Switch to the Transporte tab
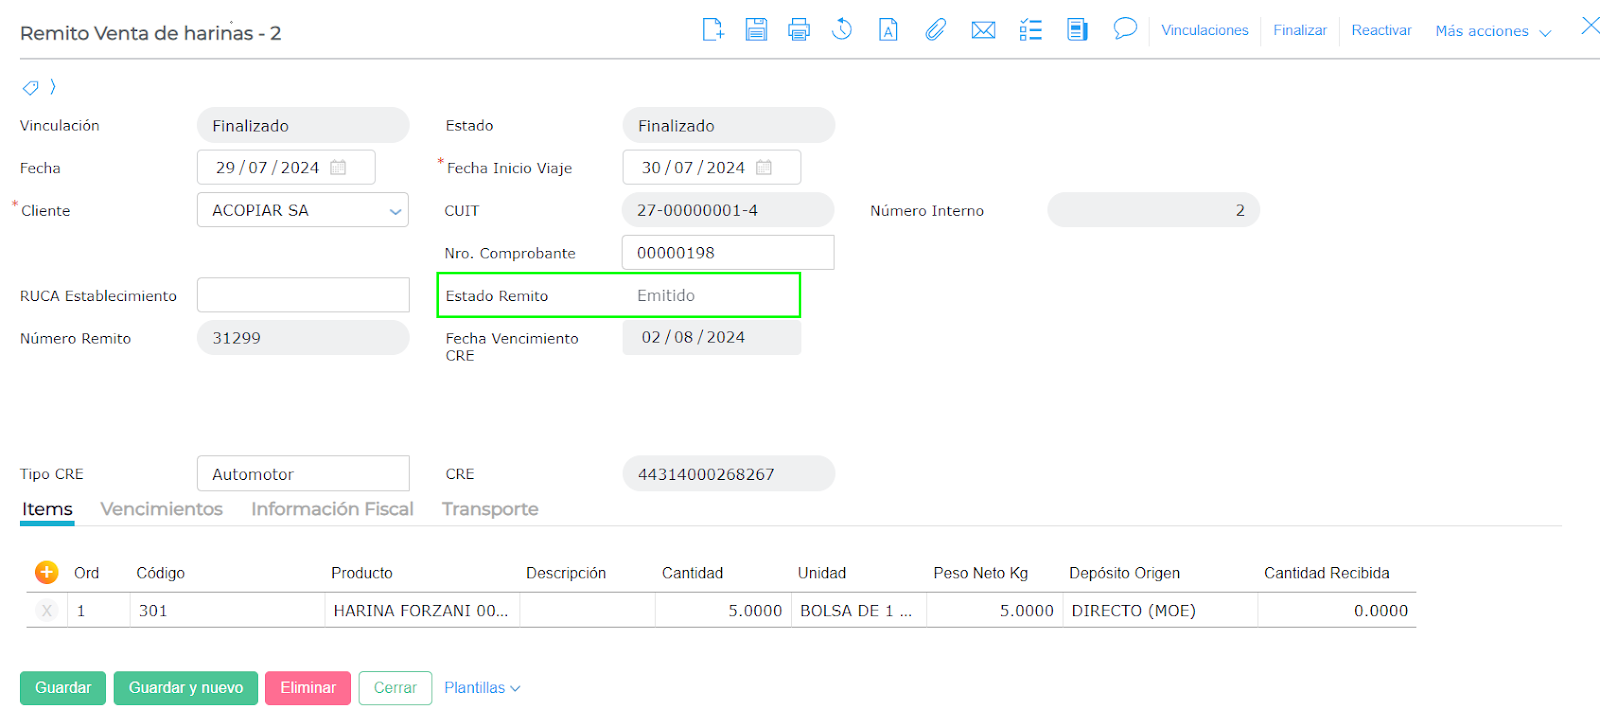This screenshot has height=710, width=1600. [x=490, y=509]
